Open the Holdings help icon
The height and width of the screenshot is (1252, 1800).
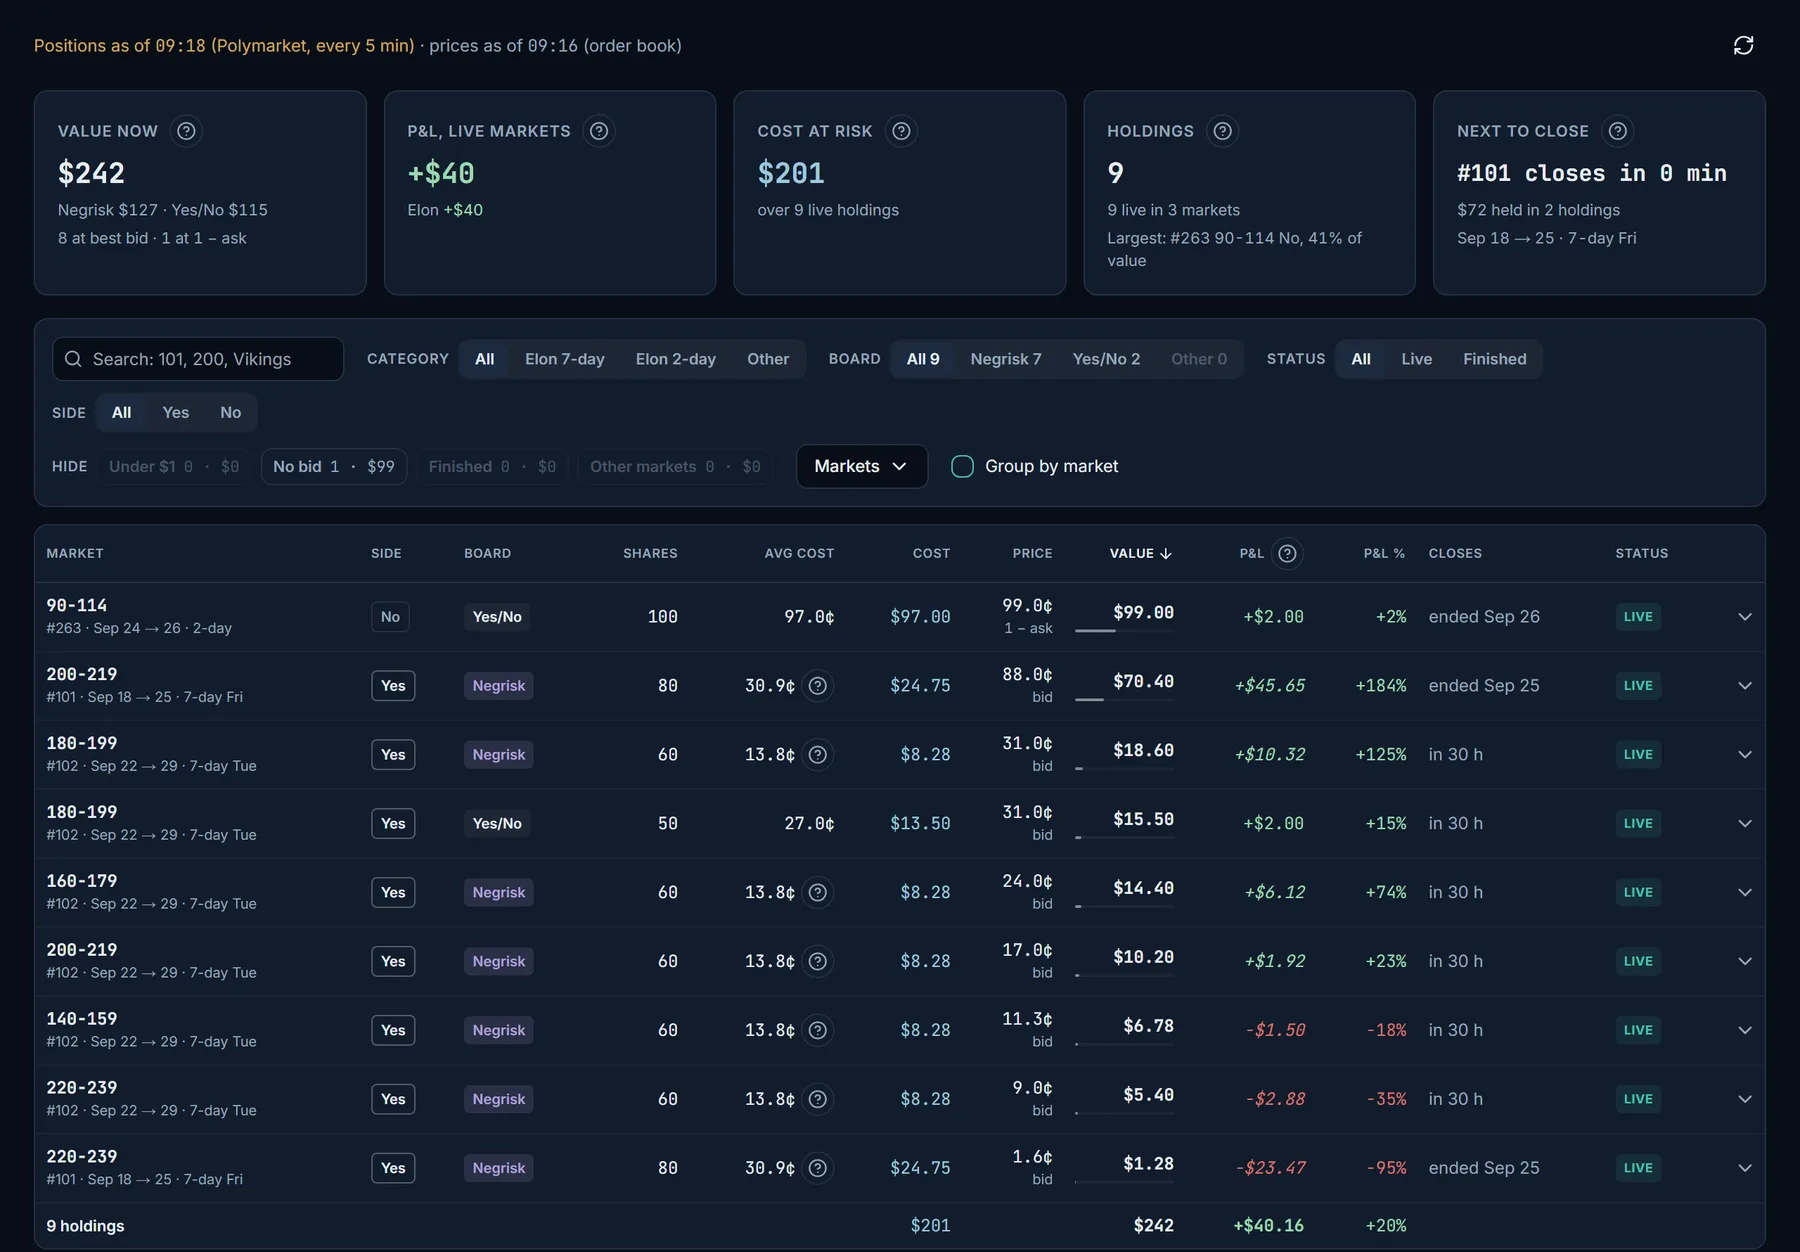(x=1222, y=131)
